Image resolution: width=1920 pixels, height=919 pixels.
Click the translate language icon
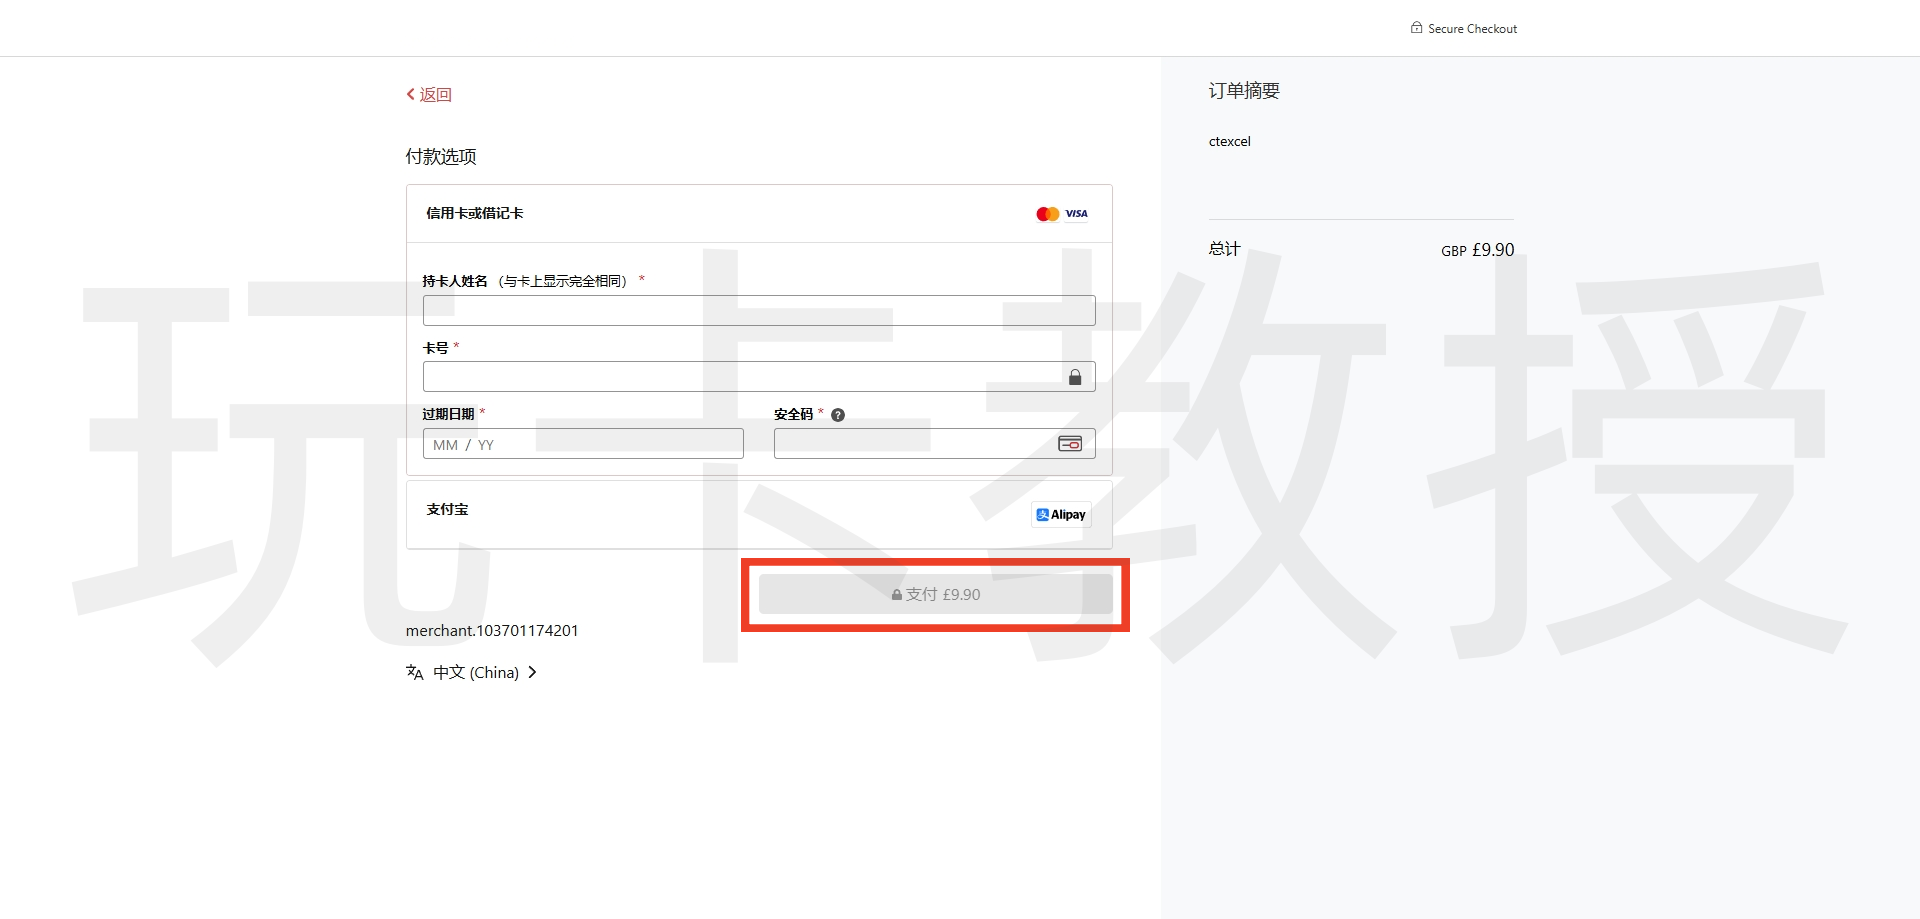point(414,672)
